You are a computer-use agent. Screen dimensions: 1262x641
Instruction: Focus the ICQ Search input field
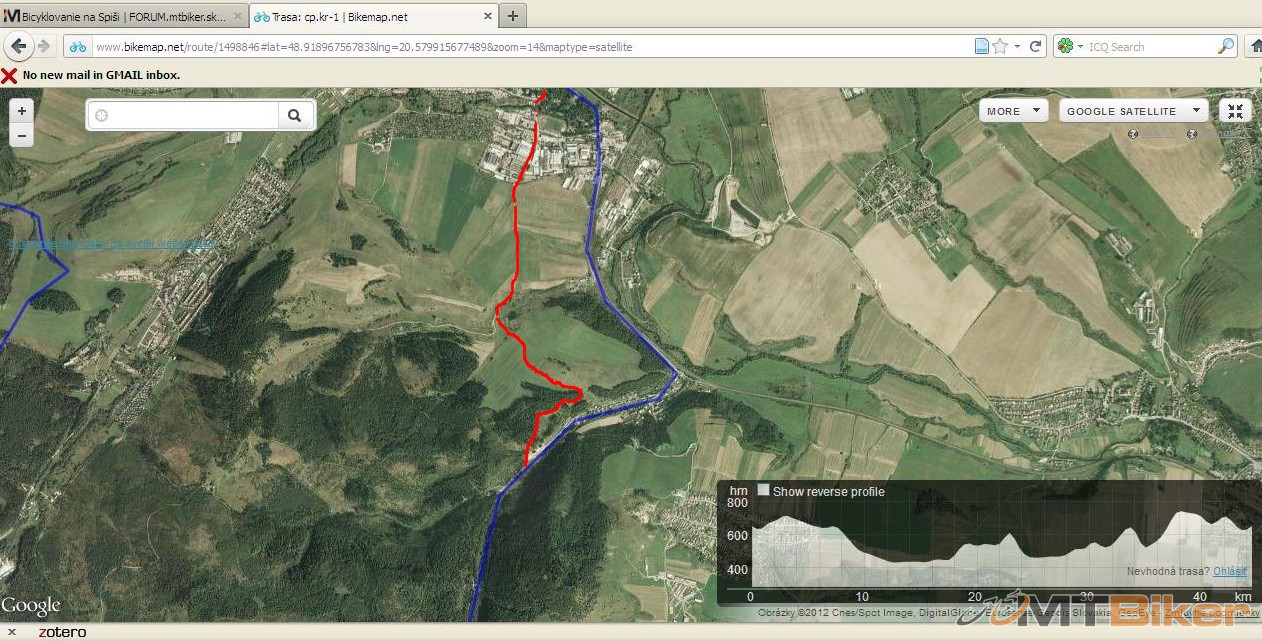click(1148, 47)
